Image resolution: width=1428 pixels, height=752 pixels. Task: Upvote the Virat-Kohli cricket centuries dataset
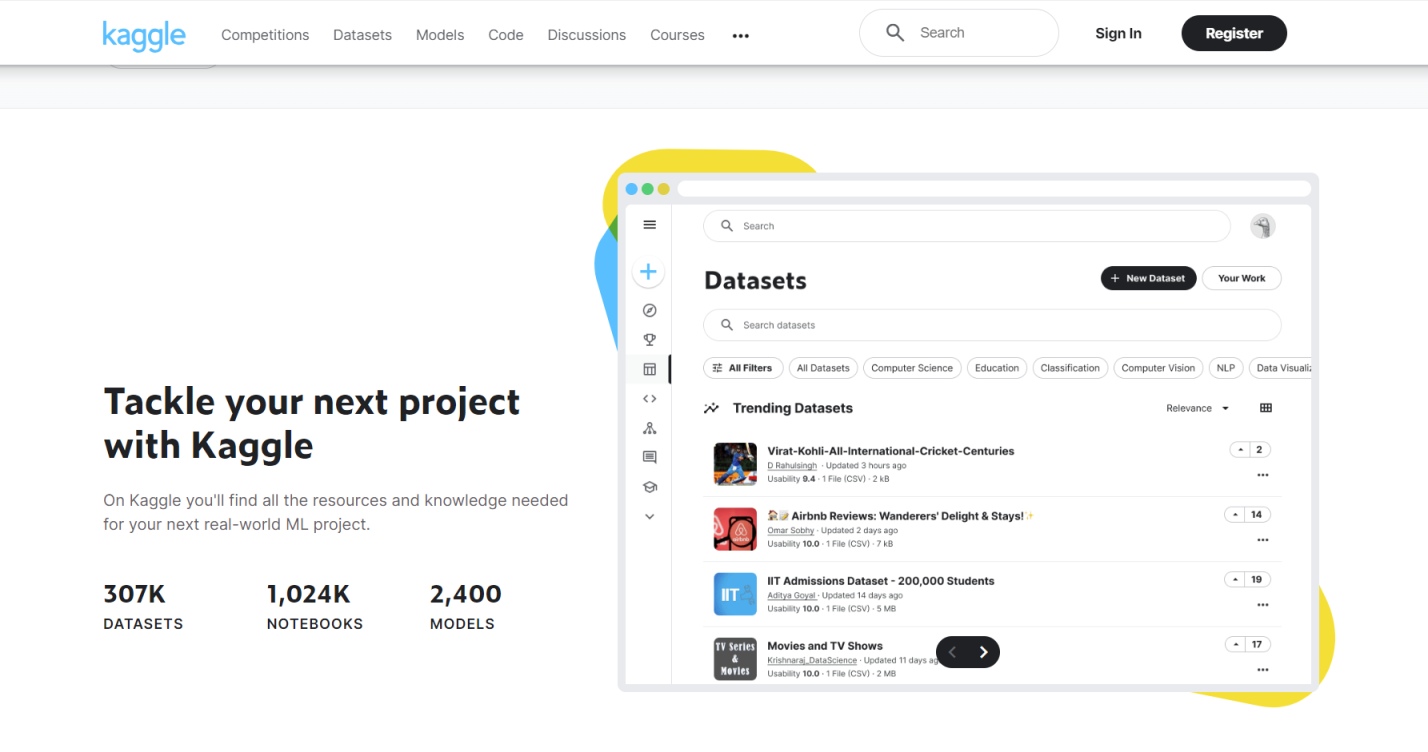[1241, 450]
